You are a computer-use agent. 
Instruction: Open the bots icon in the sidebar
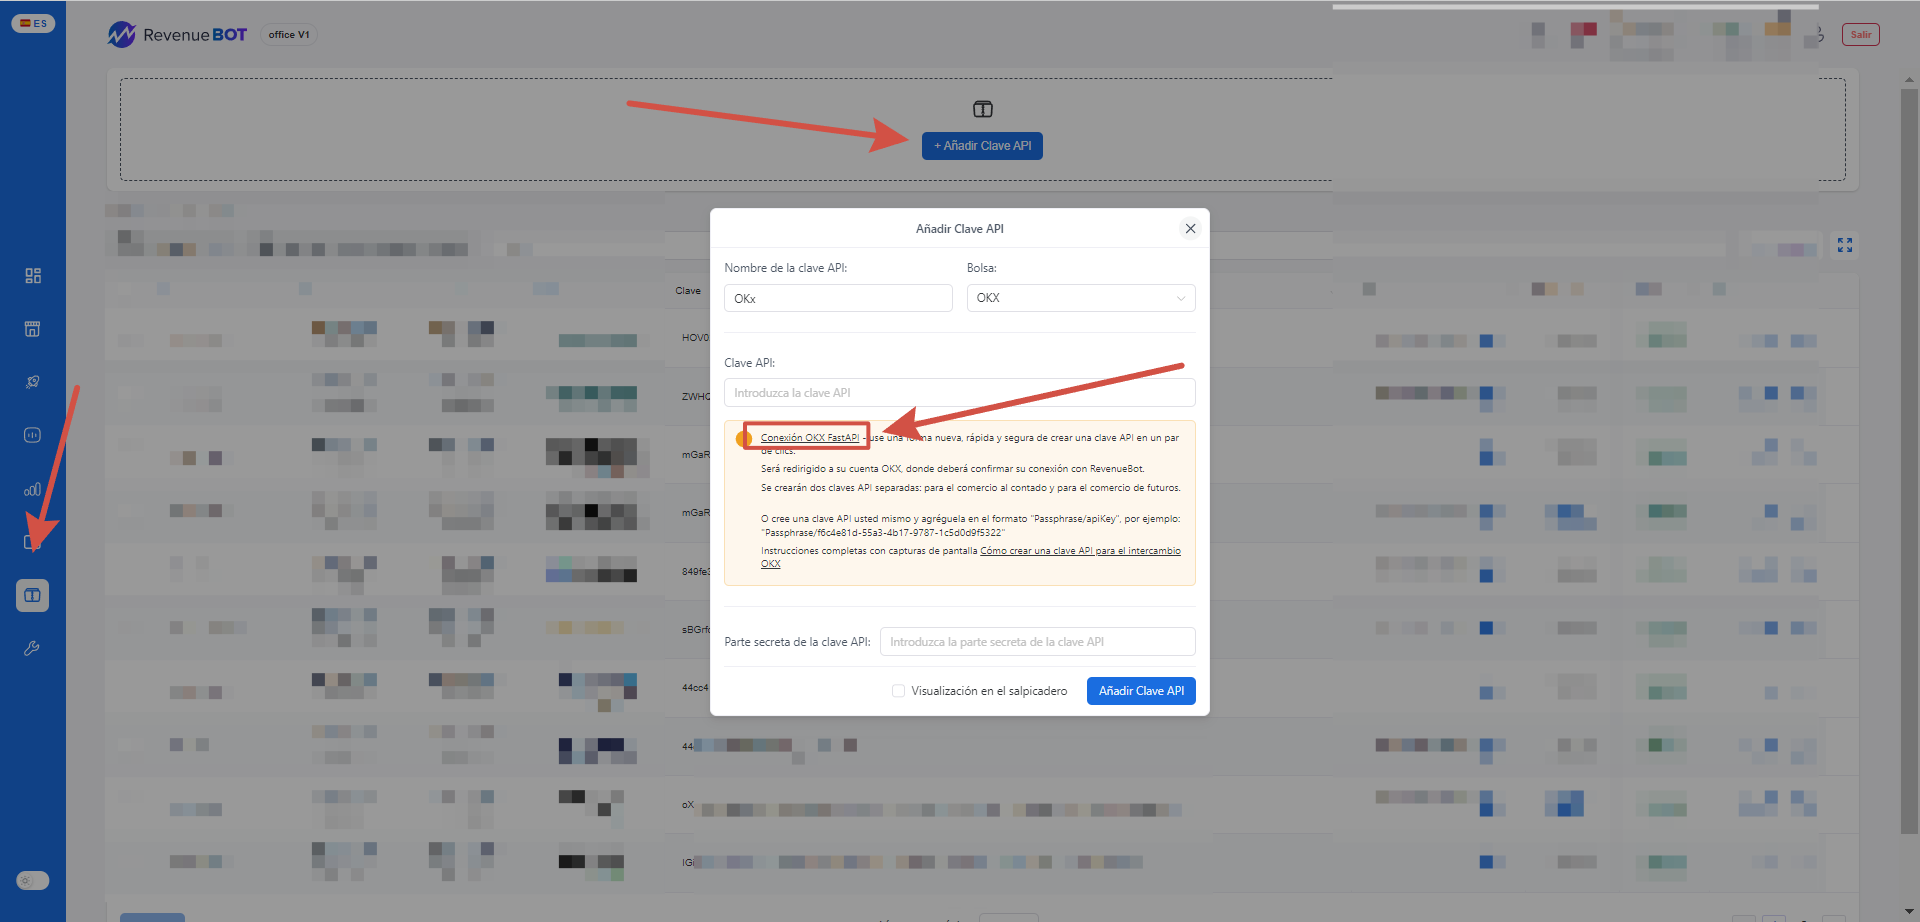click(33, 435)
